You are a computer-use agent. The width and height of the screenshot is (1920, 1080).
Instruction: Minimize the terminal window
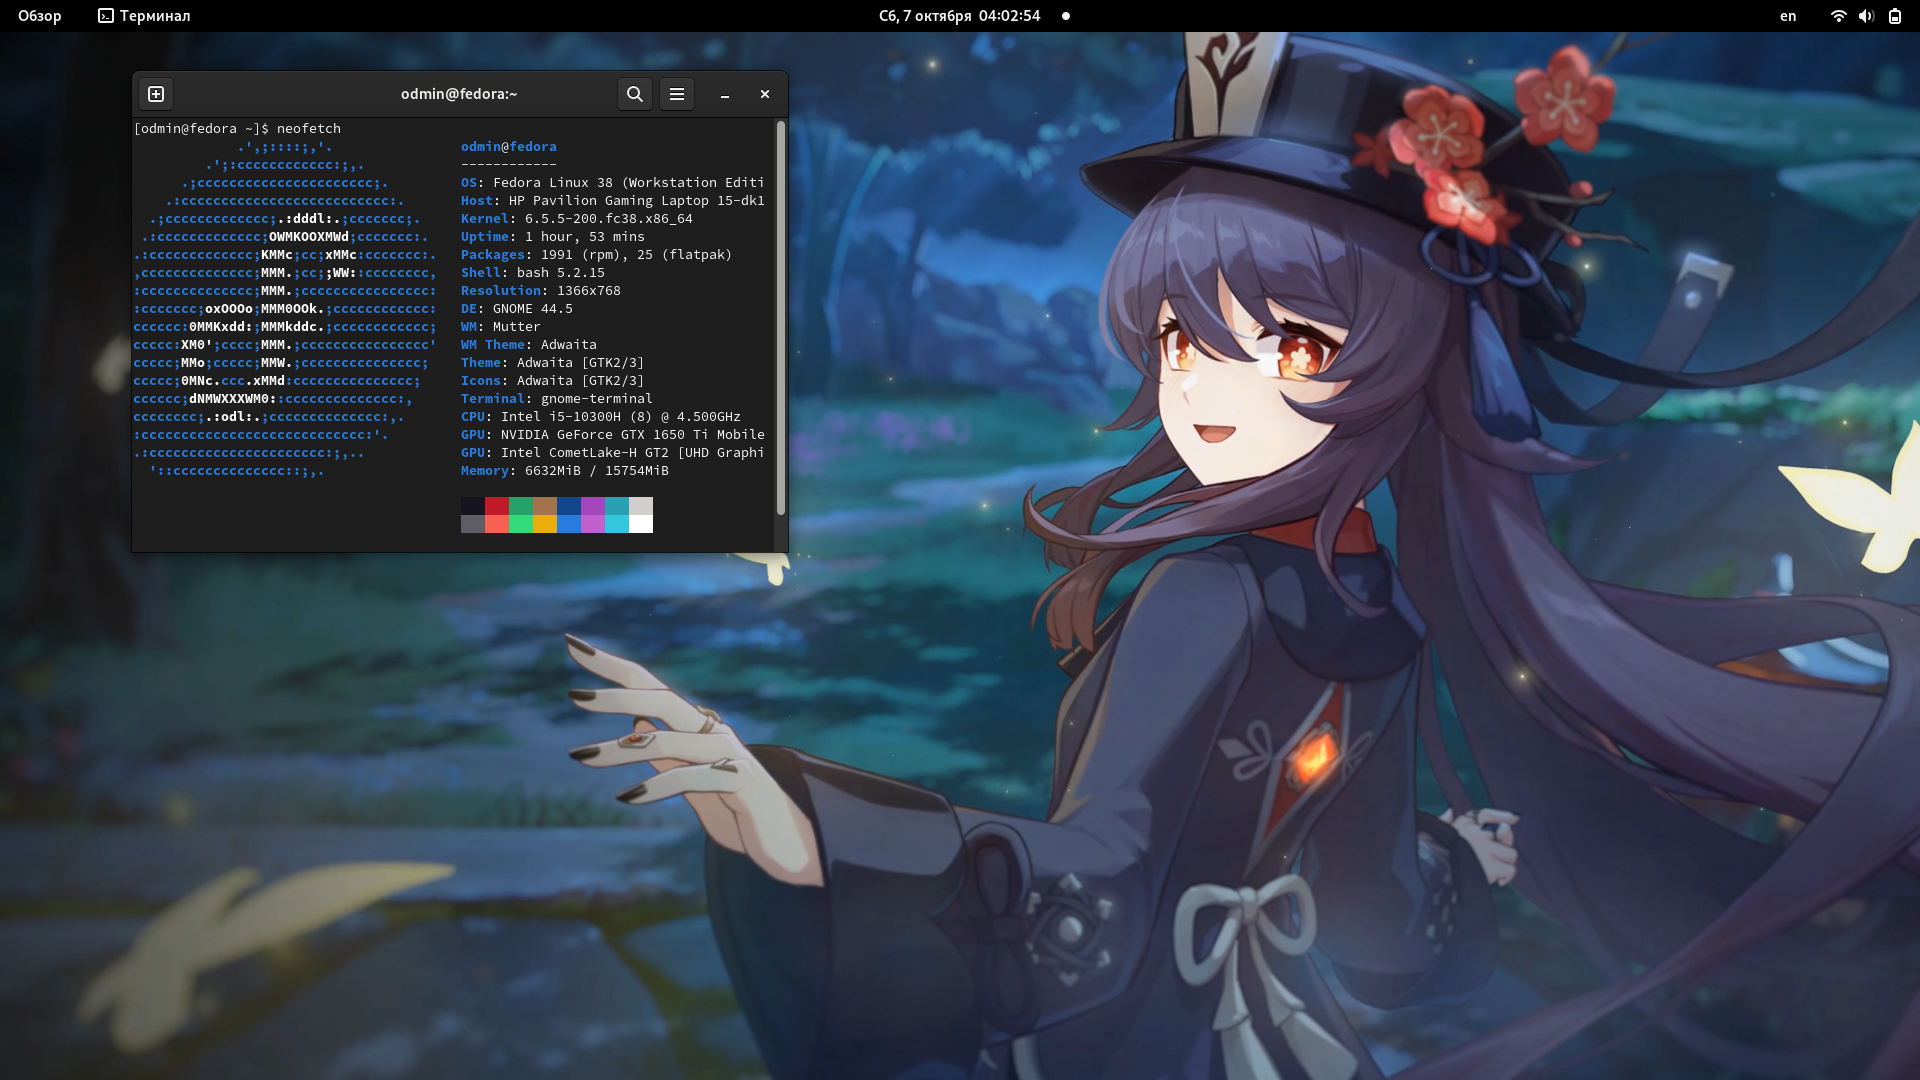pyautogui.click(x=725, y=94)
